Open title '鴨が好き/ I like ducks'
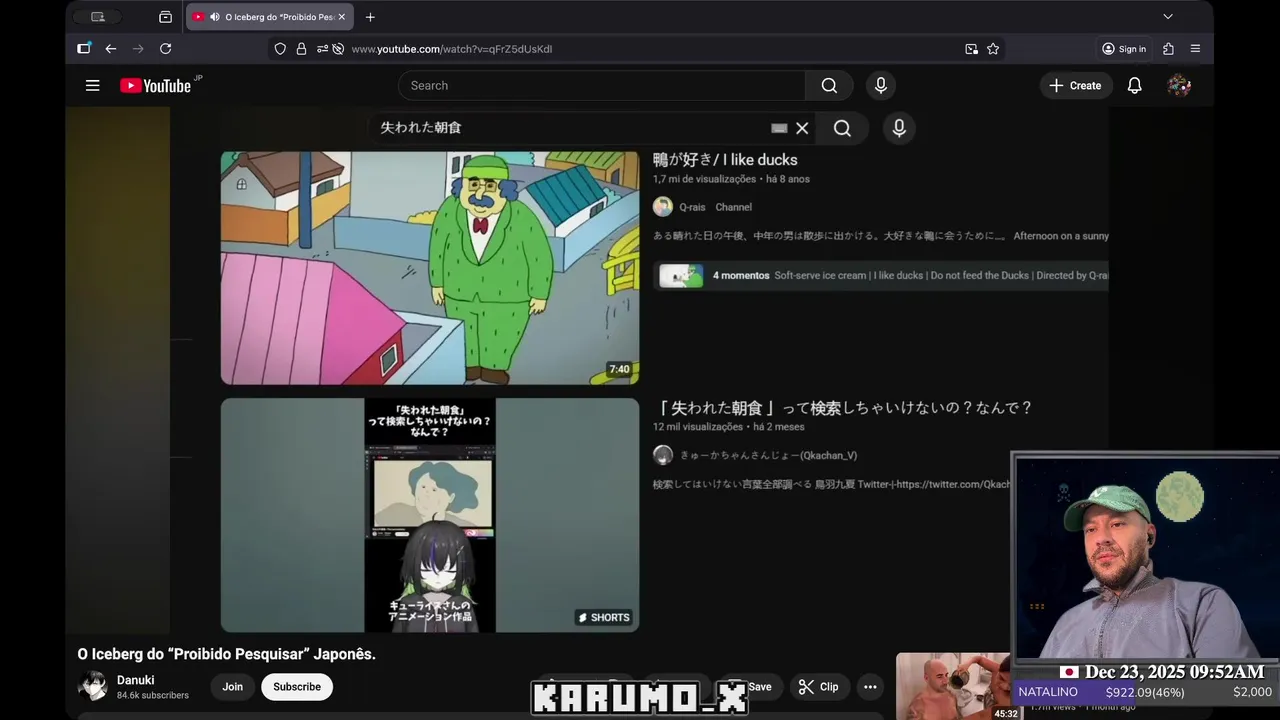This screenshot has width=1280, height=720. coord(725,160)
